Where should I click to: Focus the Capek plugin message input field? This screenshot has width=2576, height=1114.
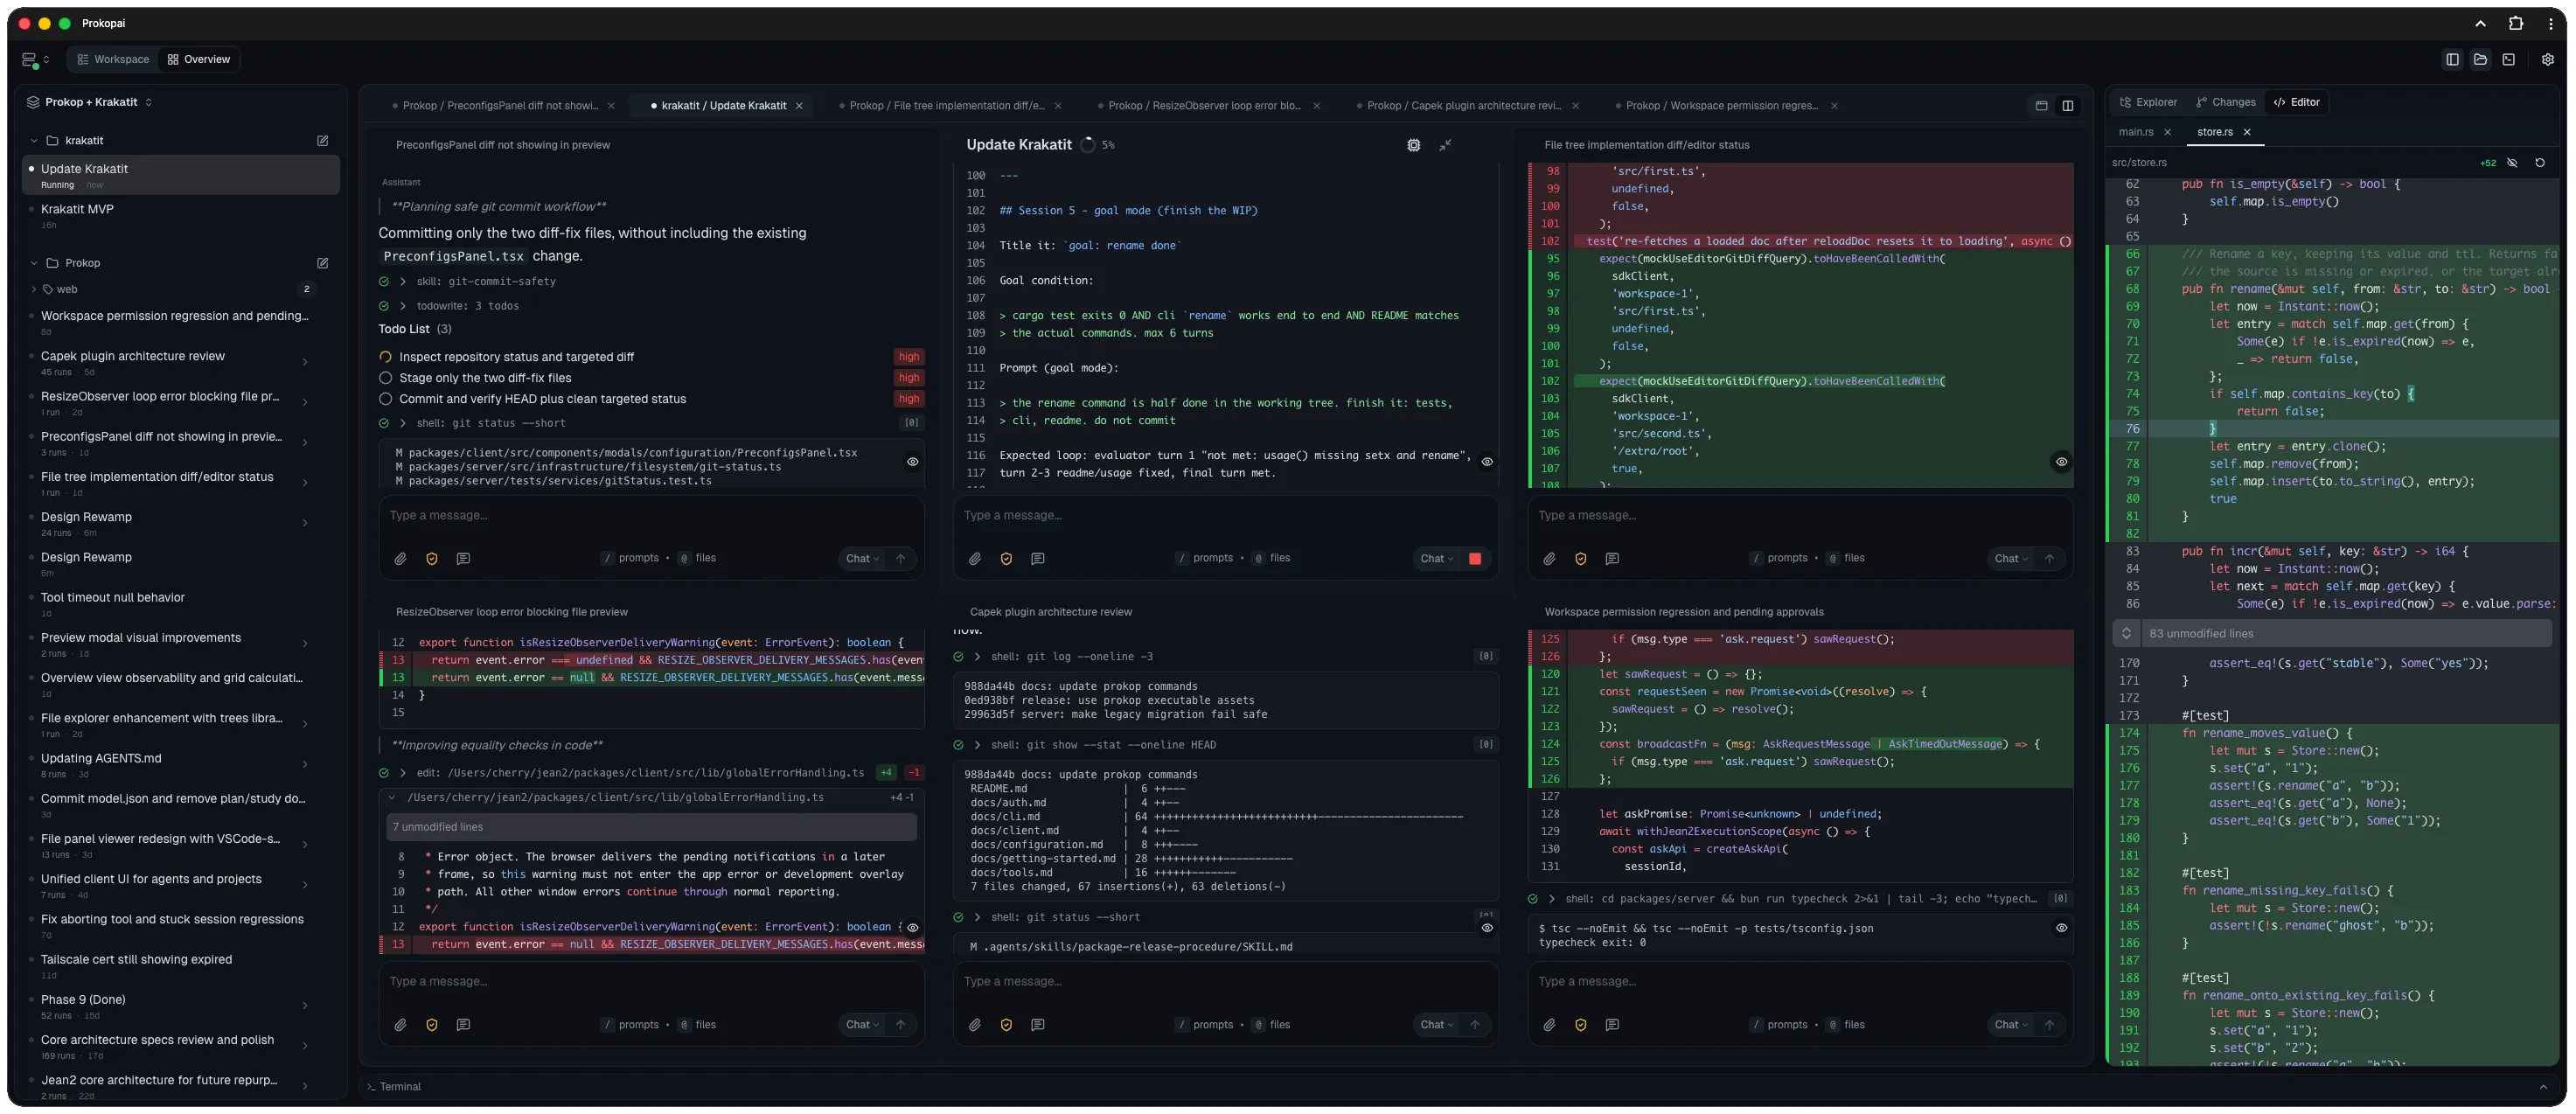tap(1225, 982)
